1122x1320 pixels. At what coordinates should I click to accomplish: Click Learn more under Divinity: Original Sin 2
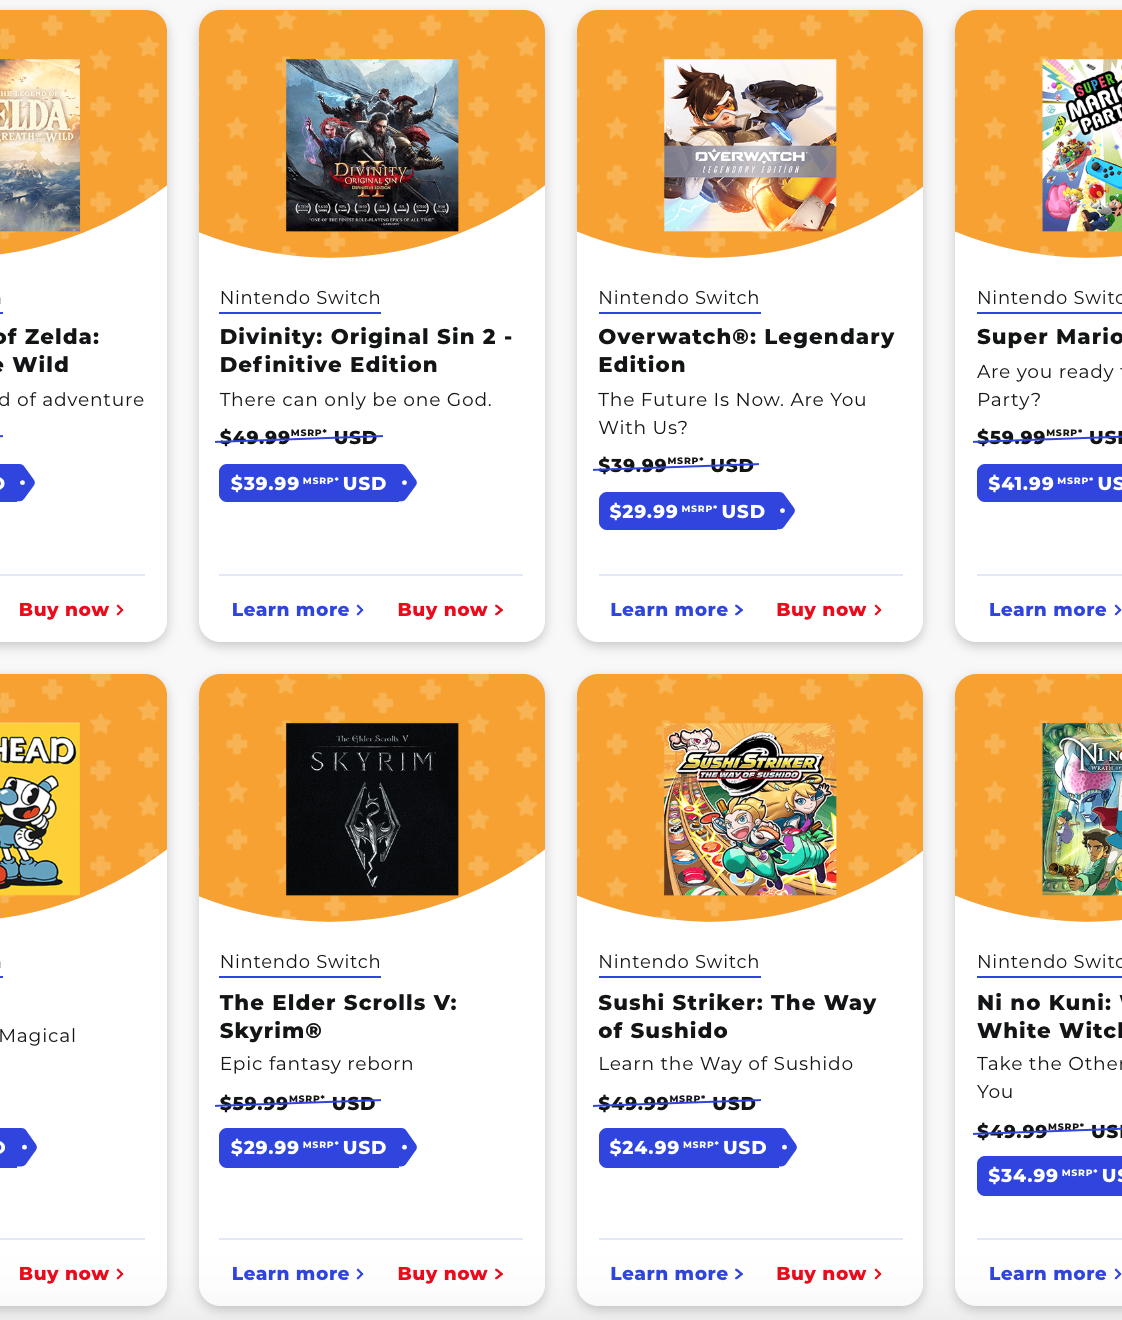pyautogui.click(x=297, y=610)
